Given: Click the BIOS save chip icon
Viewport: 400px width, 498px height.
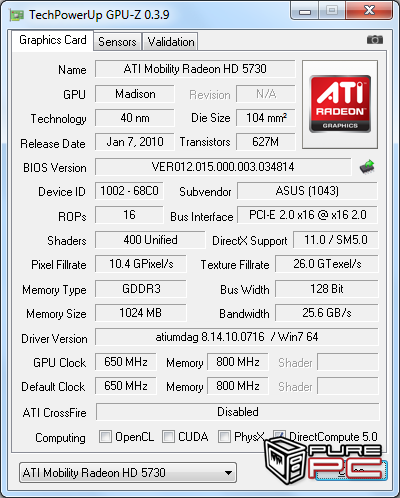Looking at the screenshot, I should pos(367,167).
